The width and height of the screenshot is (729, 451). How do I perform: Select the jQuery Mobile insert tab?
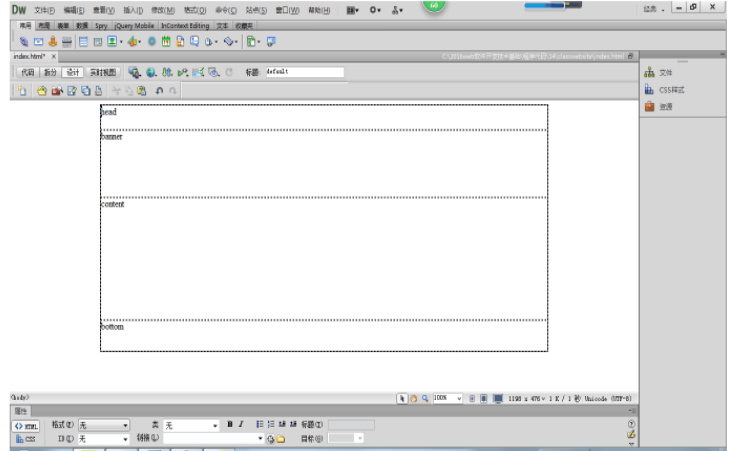click(133, 24)
